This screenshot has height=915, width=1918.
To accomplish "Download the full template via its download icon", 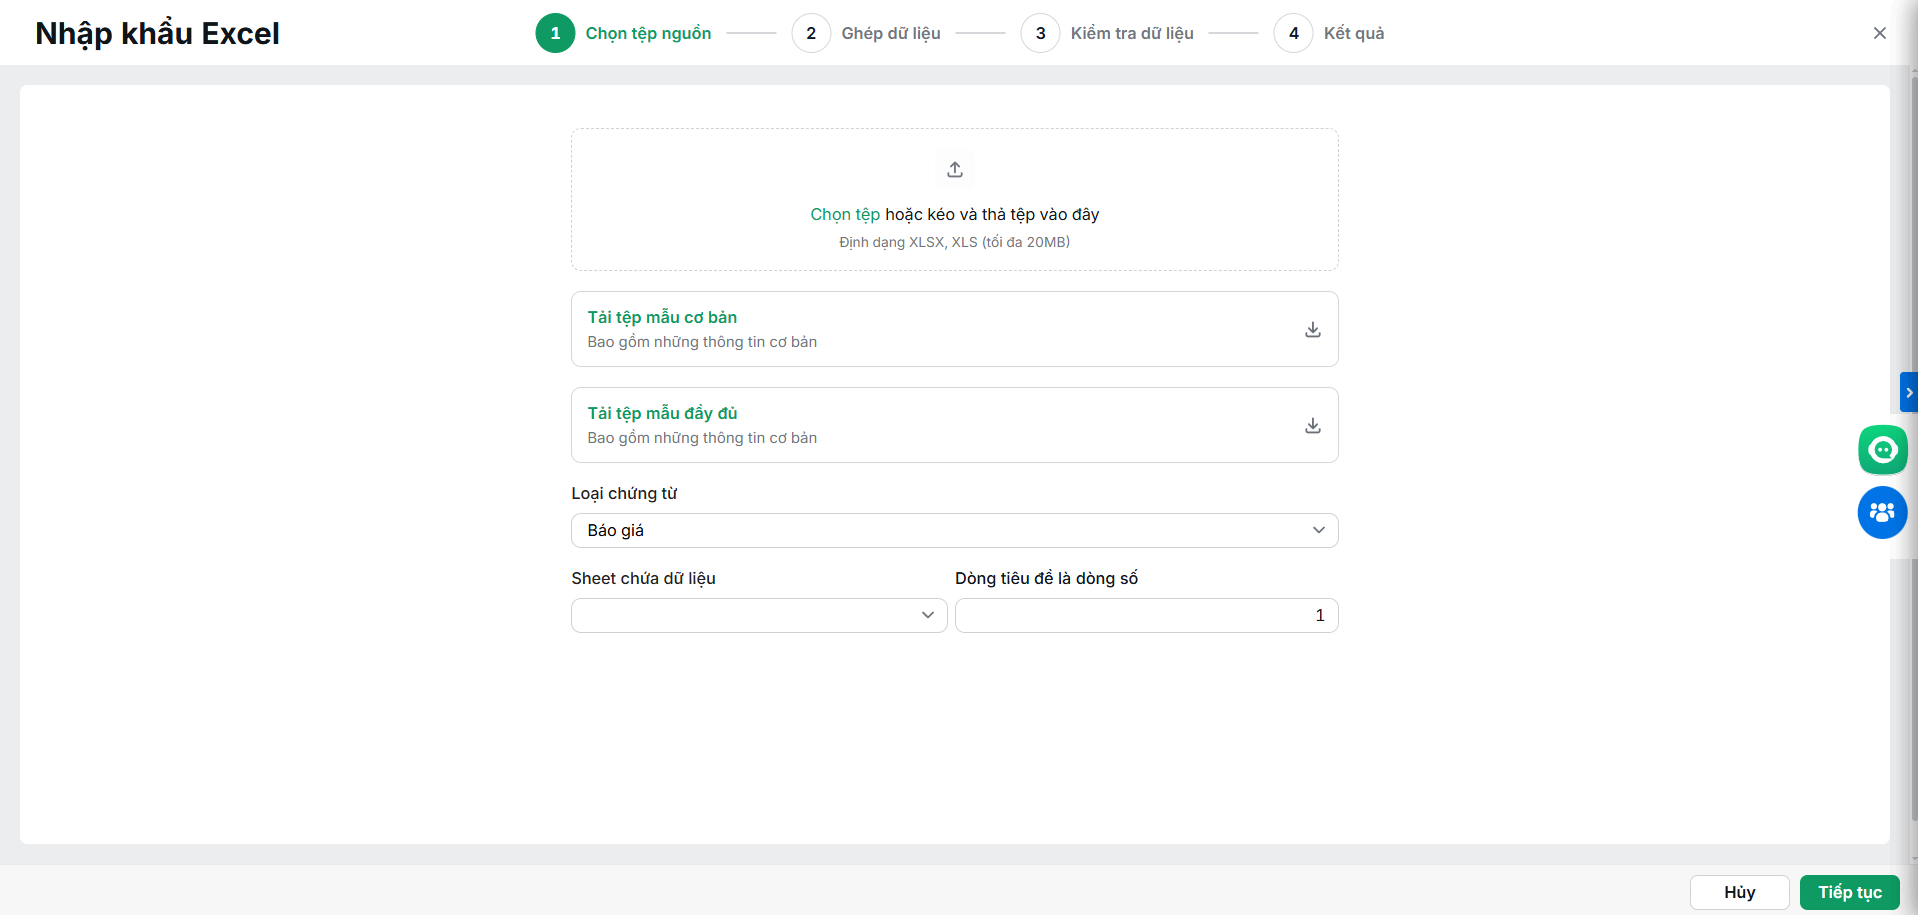I will pyautogui.click(x=1313, y=426).
